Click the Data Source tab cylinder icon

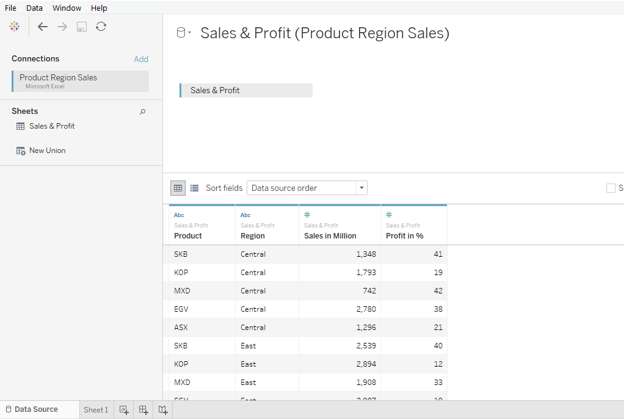point(8,409)
